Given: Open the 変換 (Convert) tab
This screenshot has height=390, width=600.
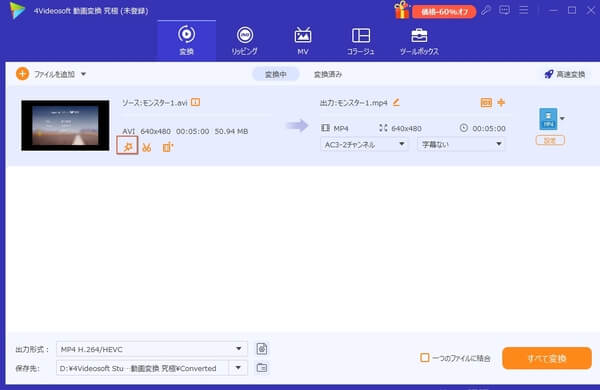Looking at the screenshot, I should [186, 41].
